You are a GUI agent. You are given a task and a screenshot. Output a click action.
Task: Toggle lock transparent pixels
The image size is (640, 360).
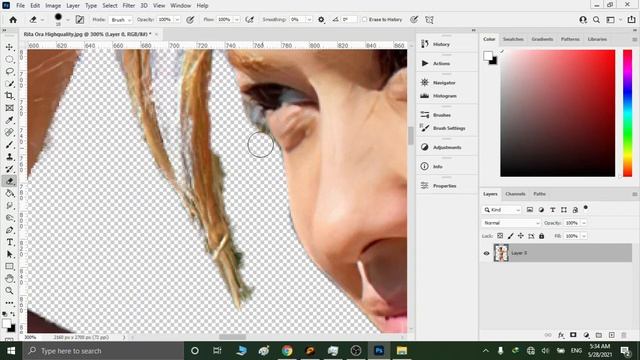point(500,236)
